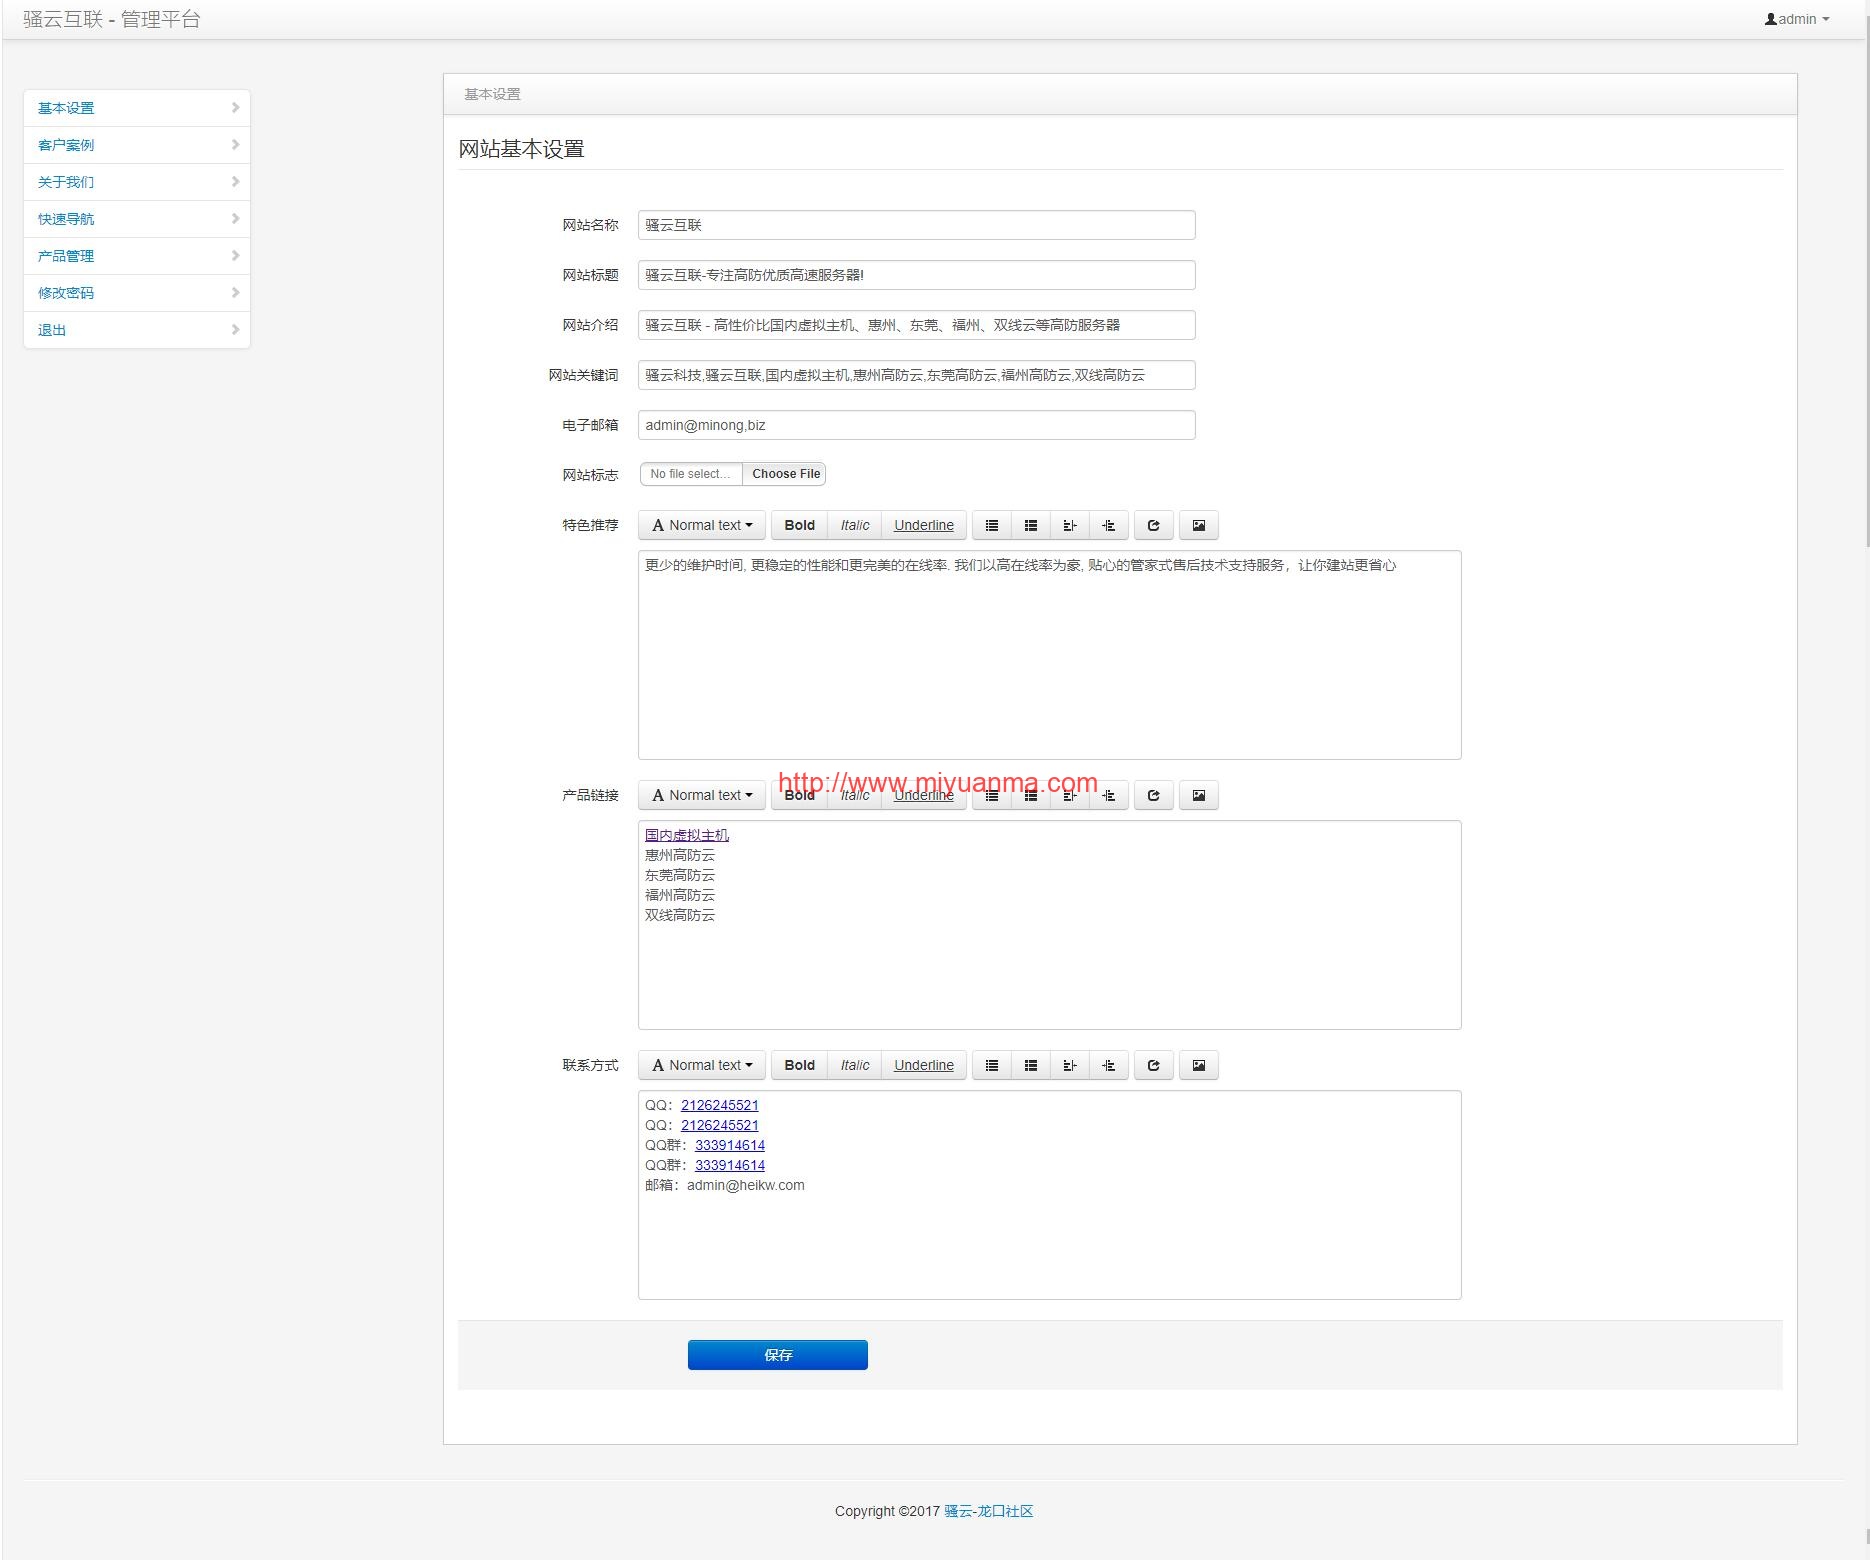Open 基本设置 in the sidebar

point(137,108)
